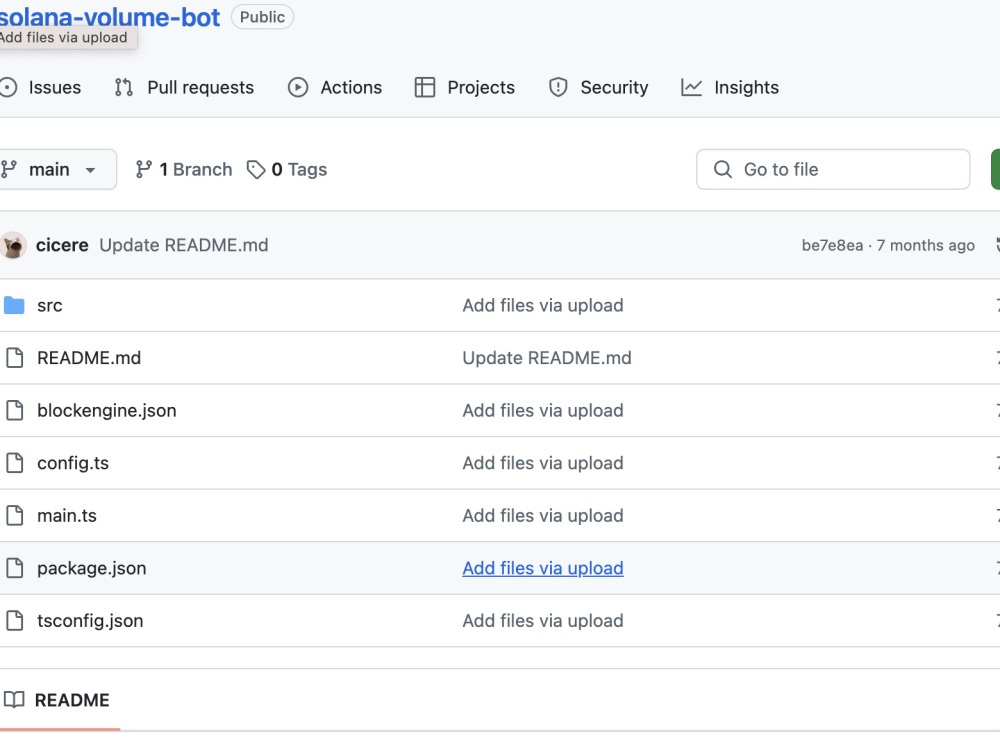Screen dimensions: 1000x750
Task: Click the Insights graph icon
Action: tap(691, 87)
